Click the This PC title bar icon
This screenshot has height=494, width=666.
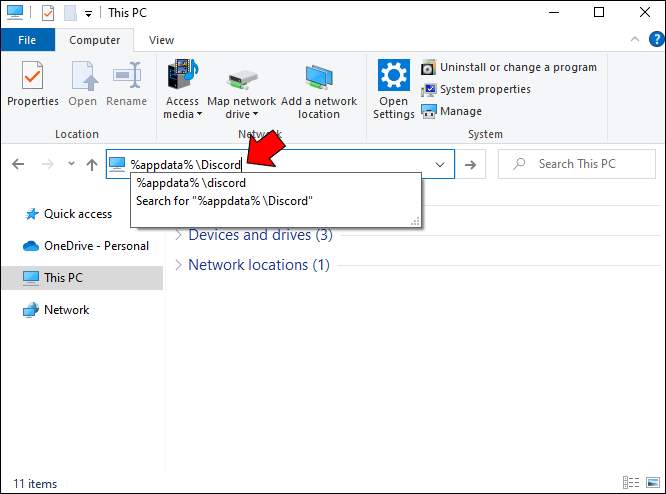click(15, 12)
